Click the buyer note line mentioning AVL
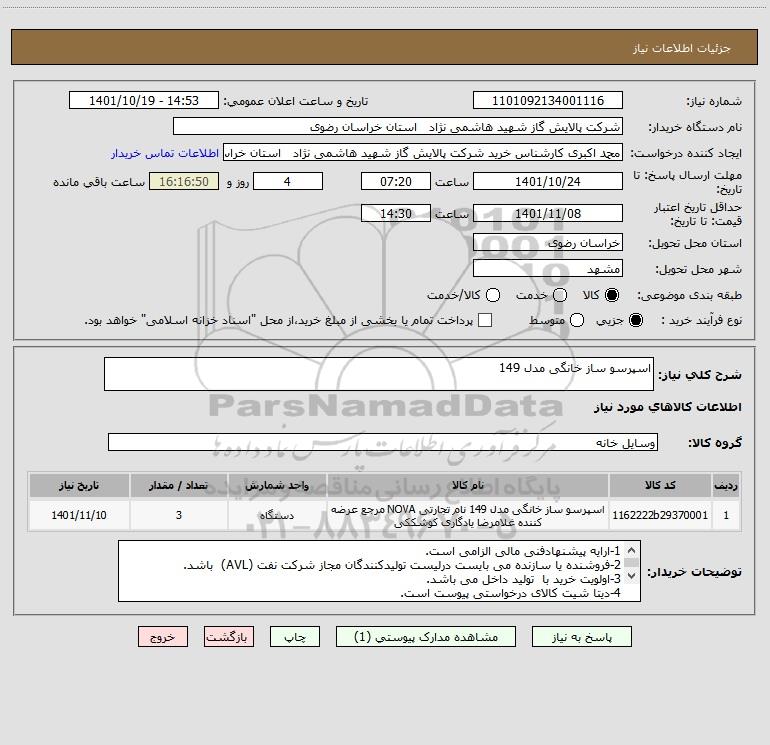 pos(402,565)
